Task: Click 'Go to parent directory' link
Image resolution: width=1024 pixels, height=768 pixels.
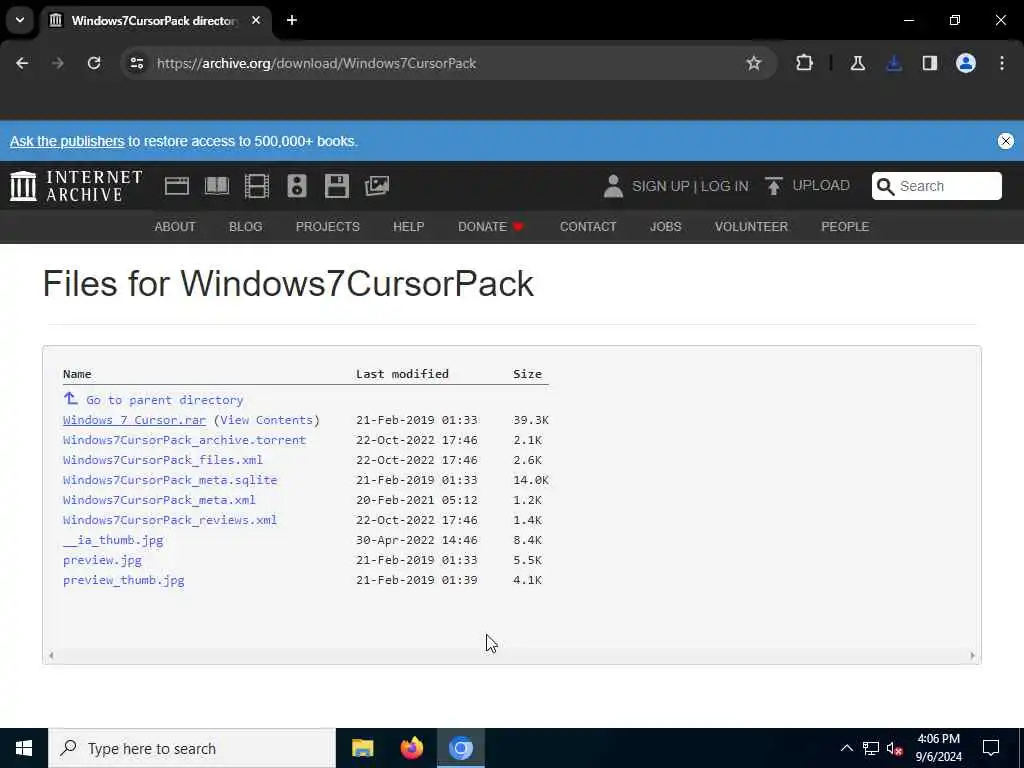Action: 165,400
